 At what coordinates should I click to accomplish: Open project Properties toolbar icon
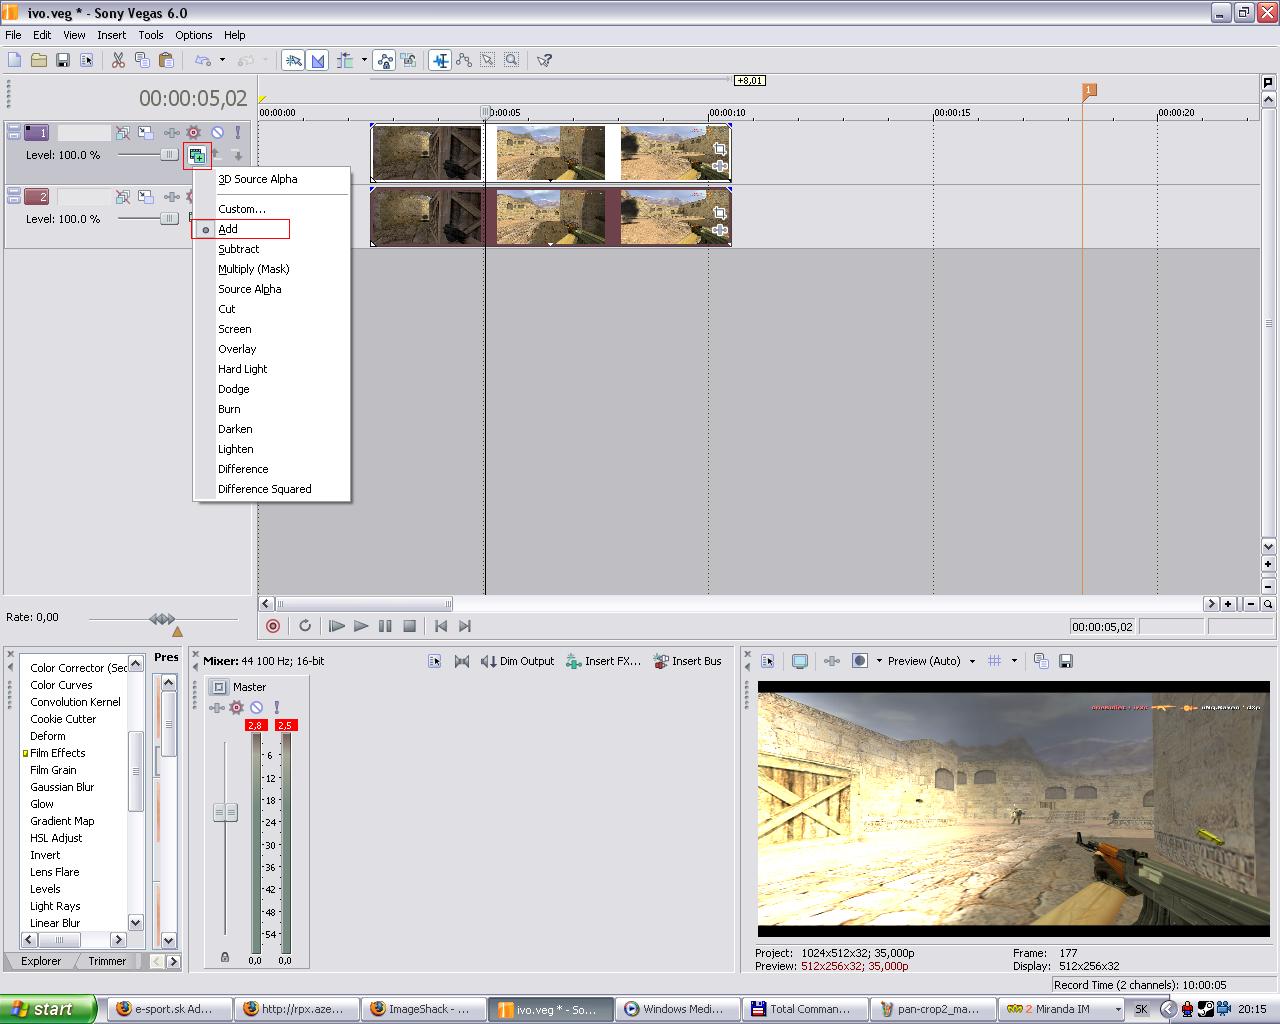87,60
